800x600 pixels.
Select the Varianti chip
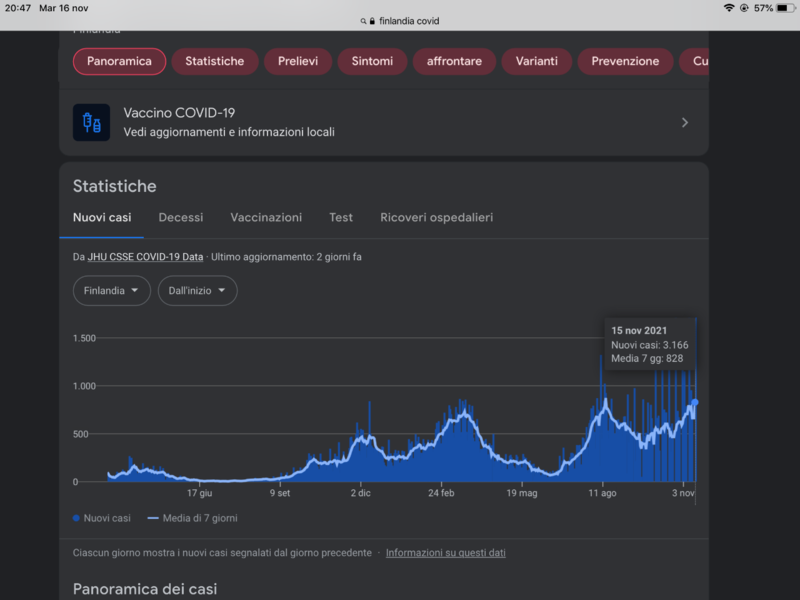[x=536, y=61]
